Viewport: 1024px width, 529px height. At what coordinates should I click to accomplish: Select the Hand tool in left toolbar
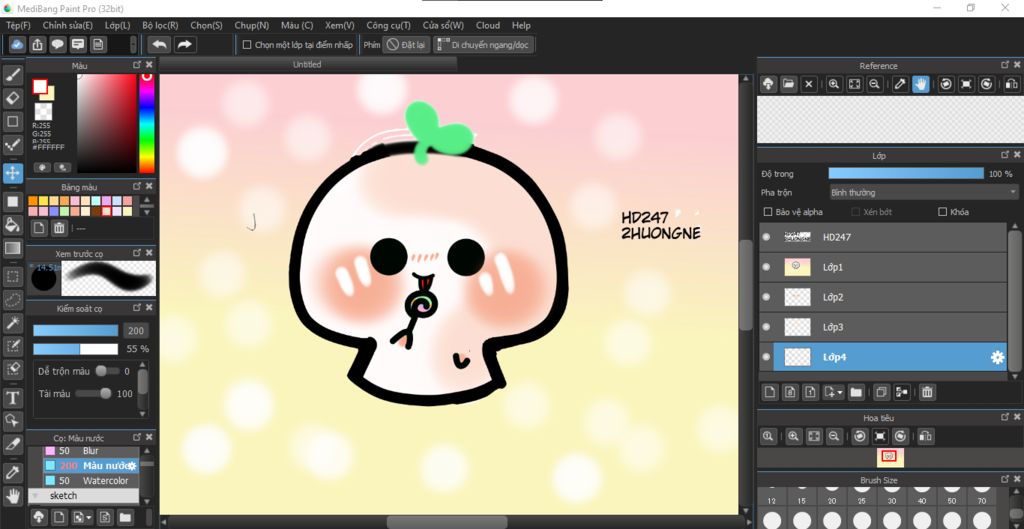[x=12, y=496]
